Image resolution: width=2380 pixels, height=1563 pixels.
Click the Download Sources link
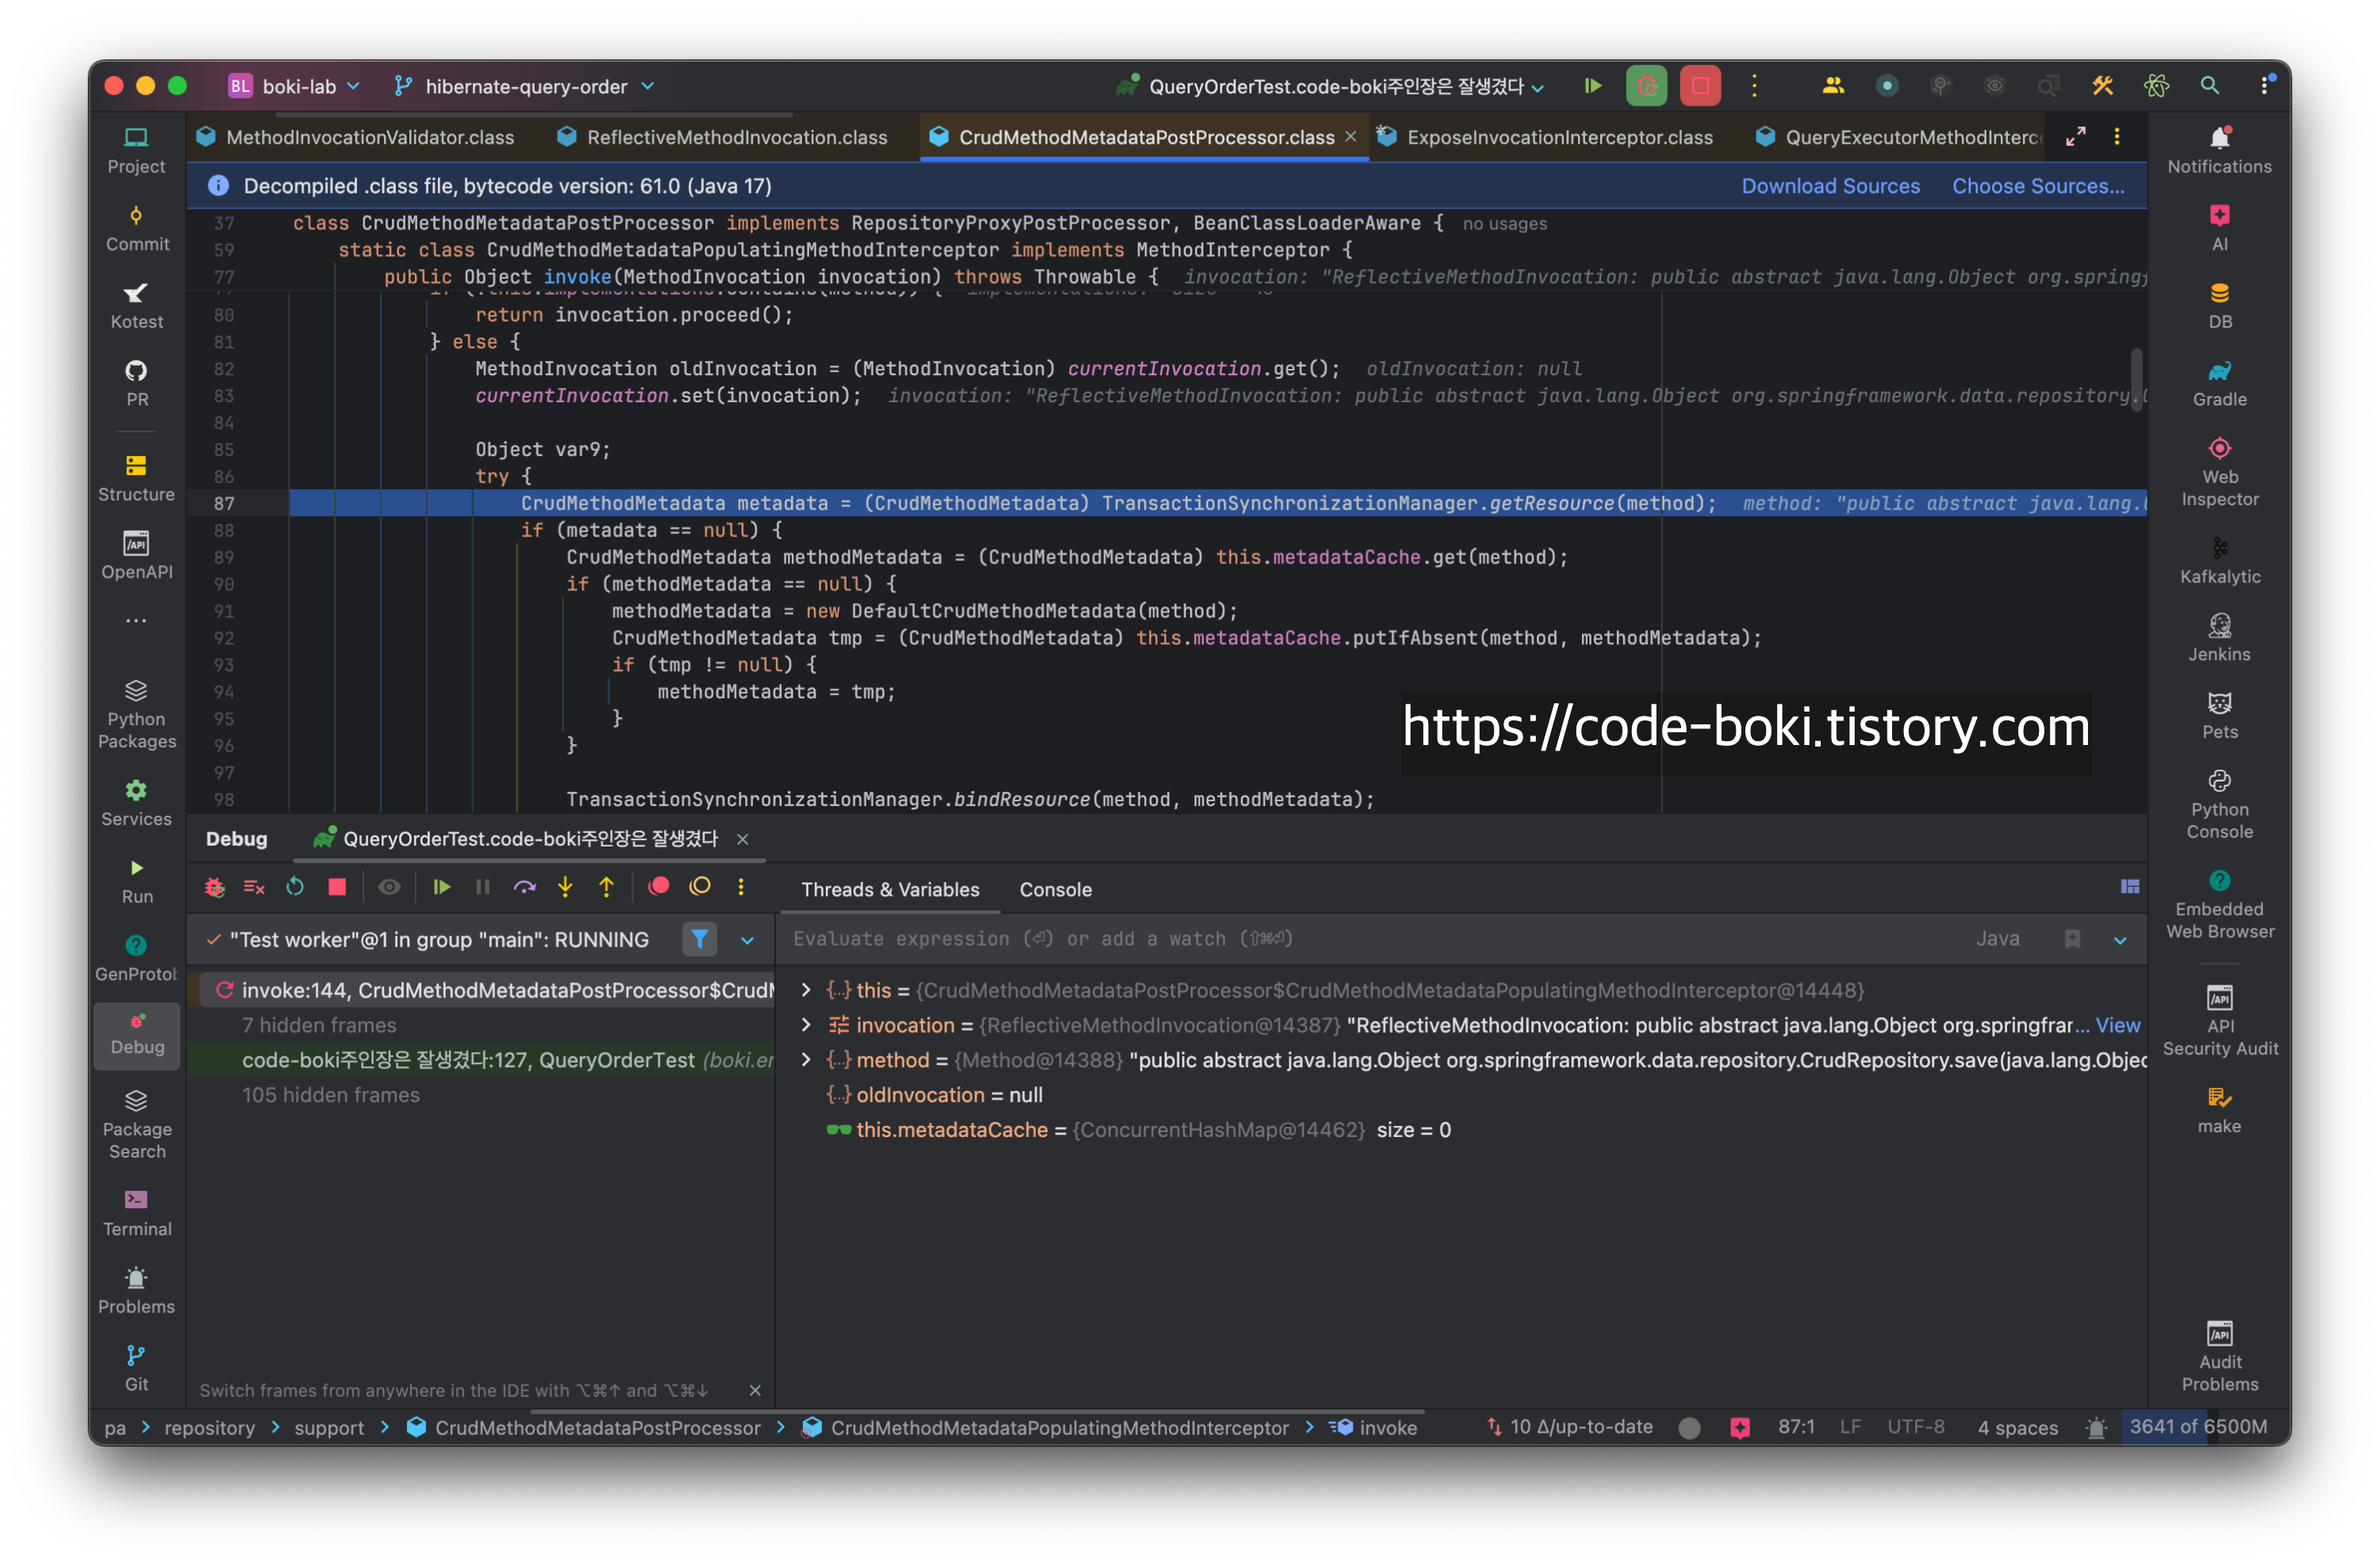1830,186
